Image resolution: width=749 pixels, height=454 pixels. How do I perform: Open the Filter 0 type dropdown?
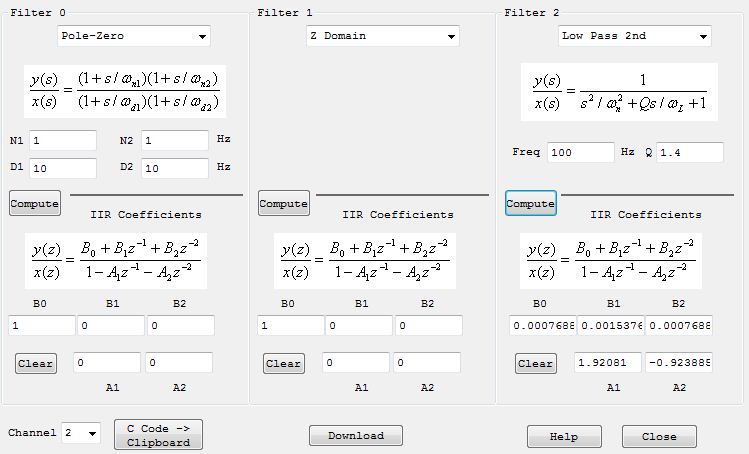point(133,36)
